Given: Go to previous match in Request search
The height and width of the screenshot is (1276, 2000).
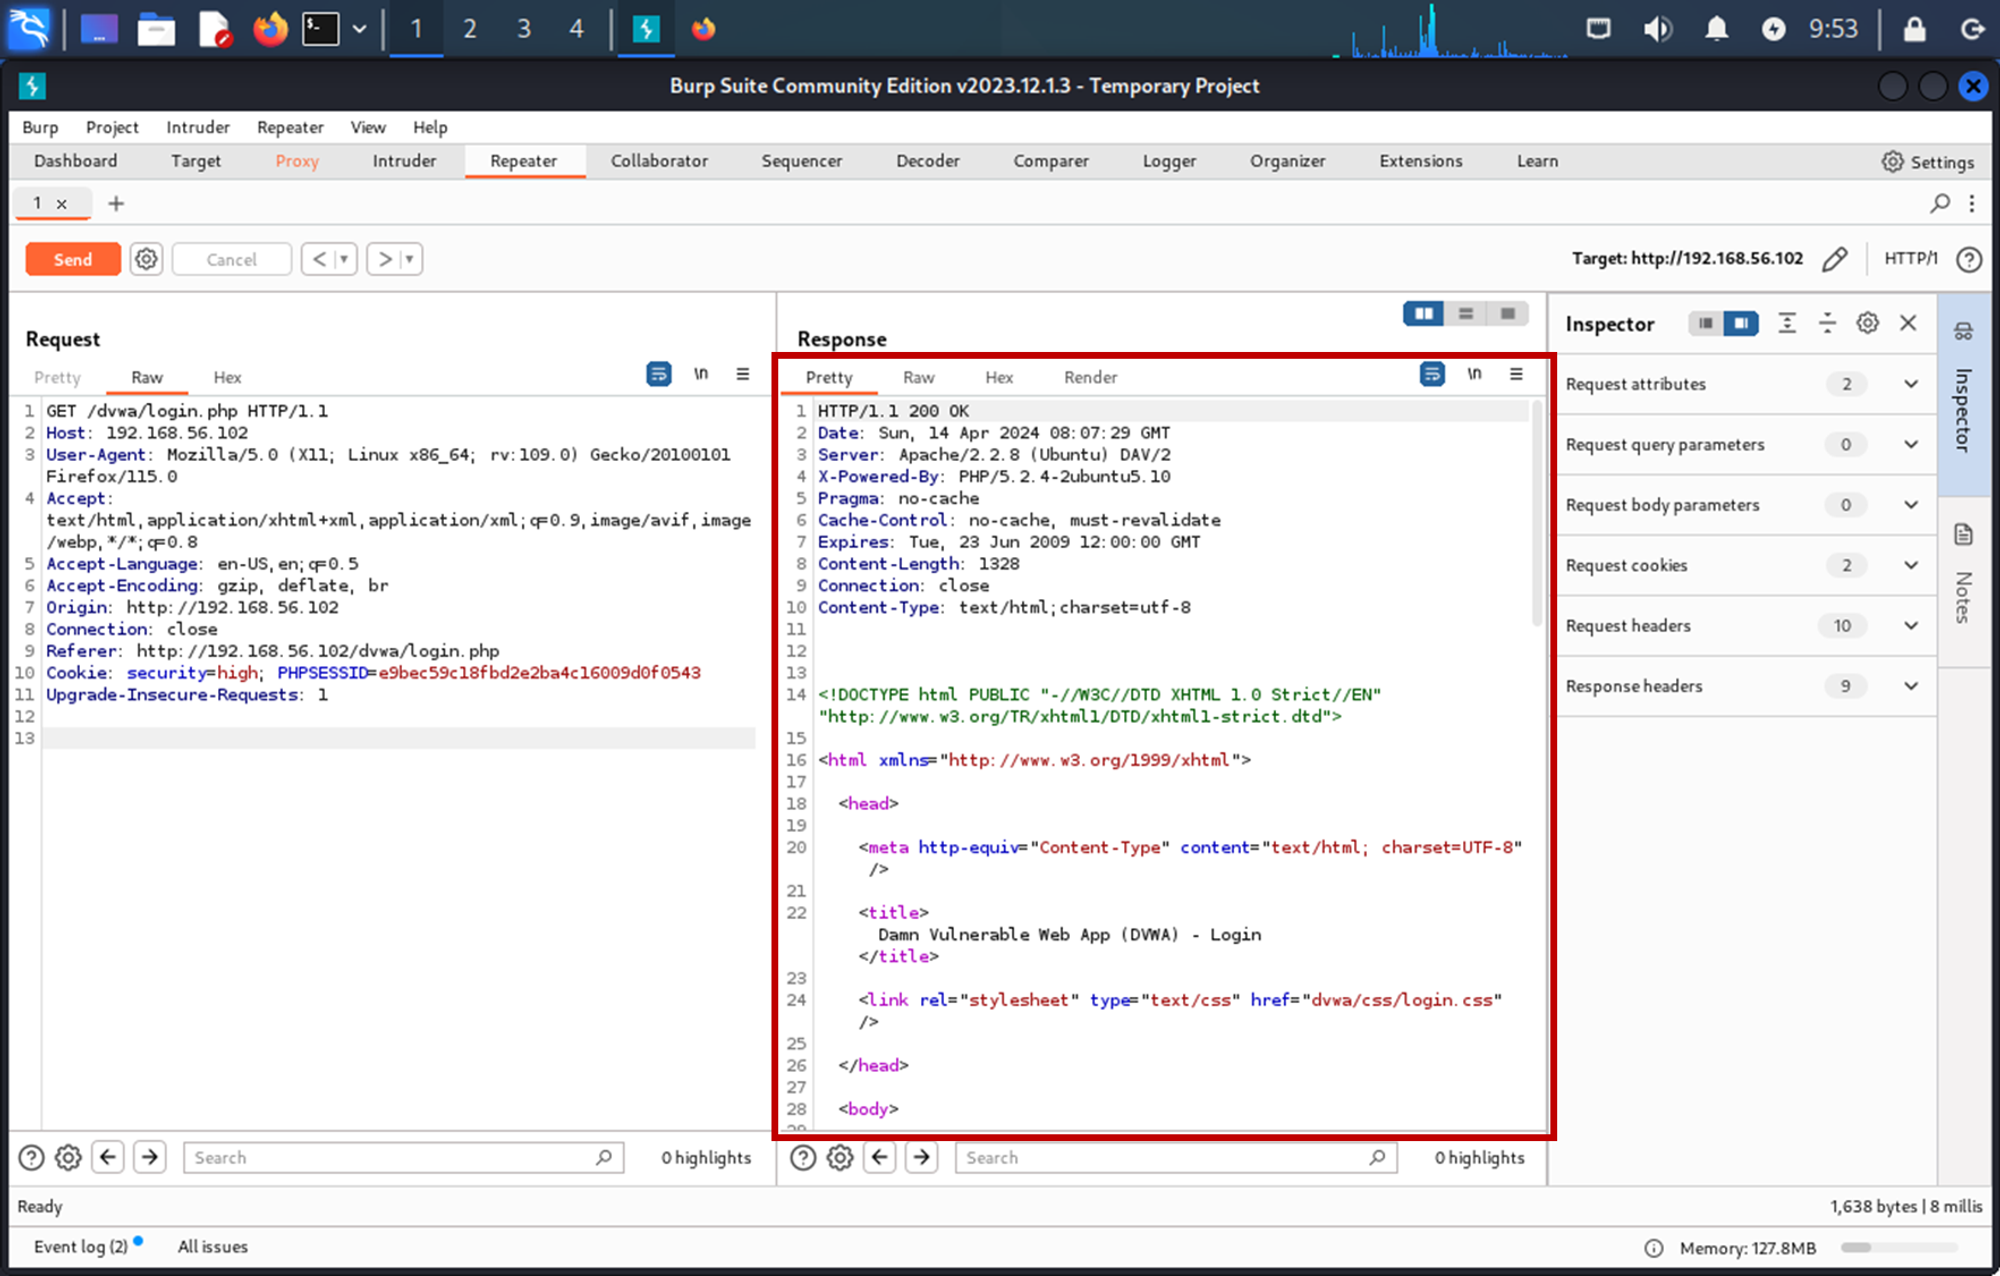Looking at the screenshot, I should point(108,1157).
